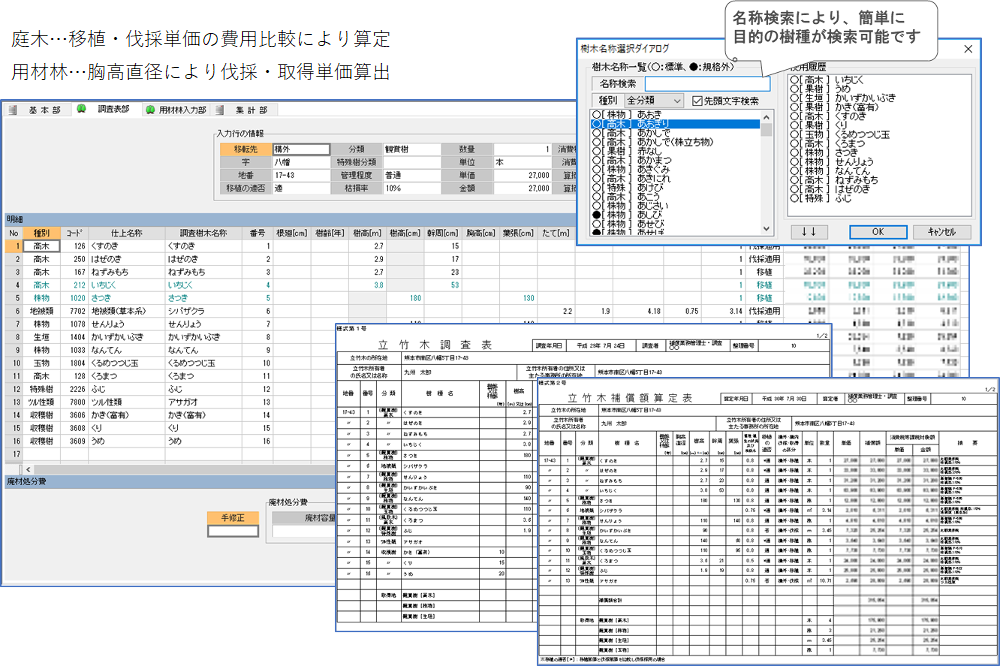The image size is (1000, 666).
Task: Close the 樹木名称選択 dialog
Action: click(x=968, y=48)
